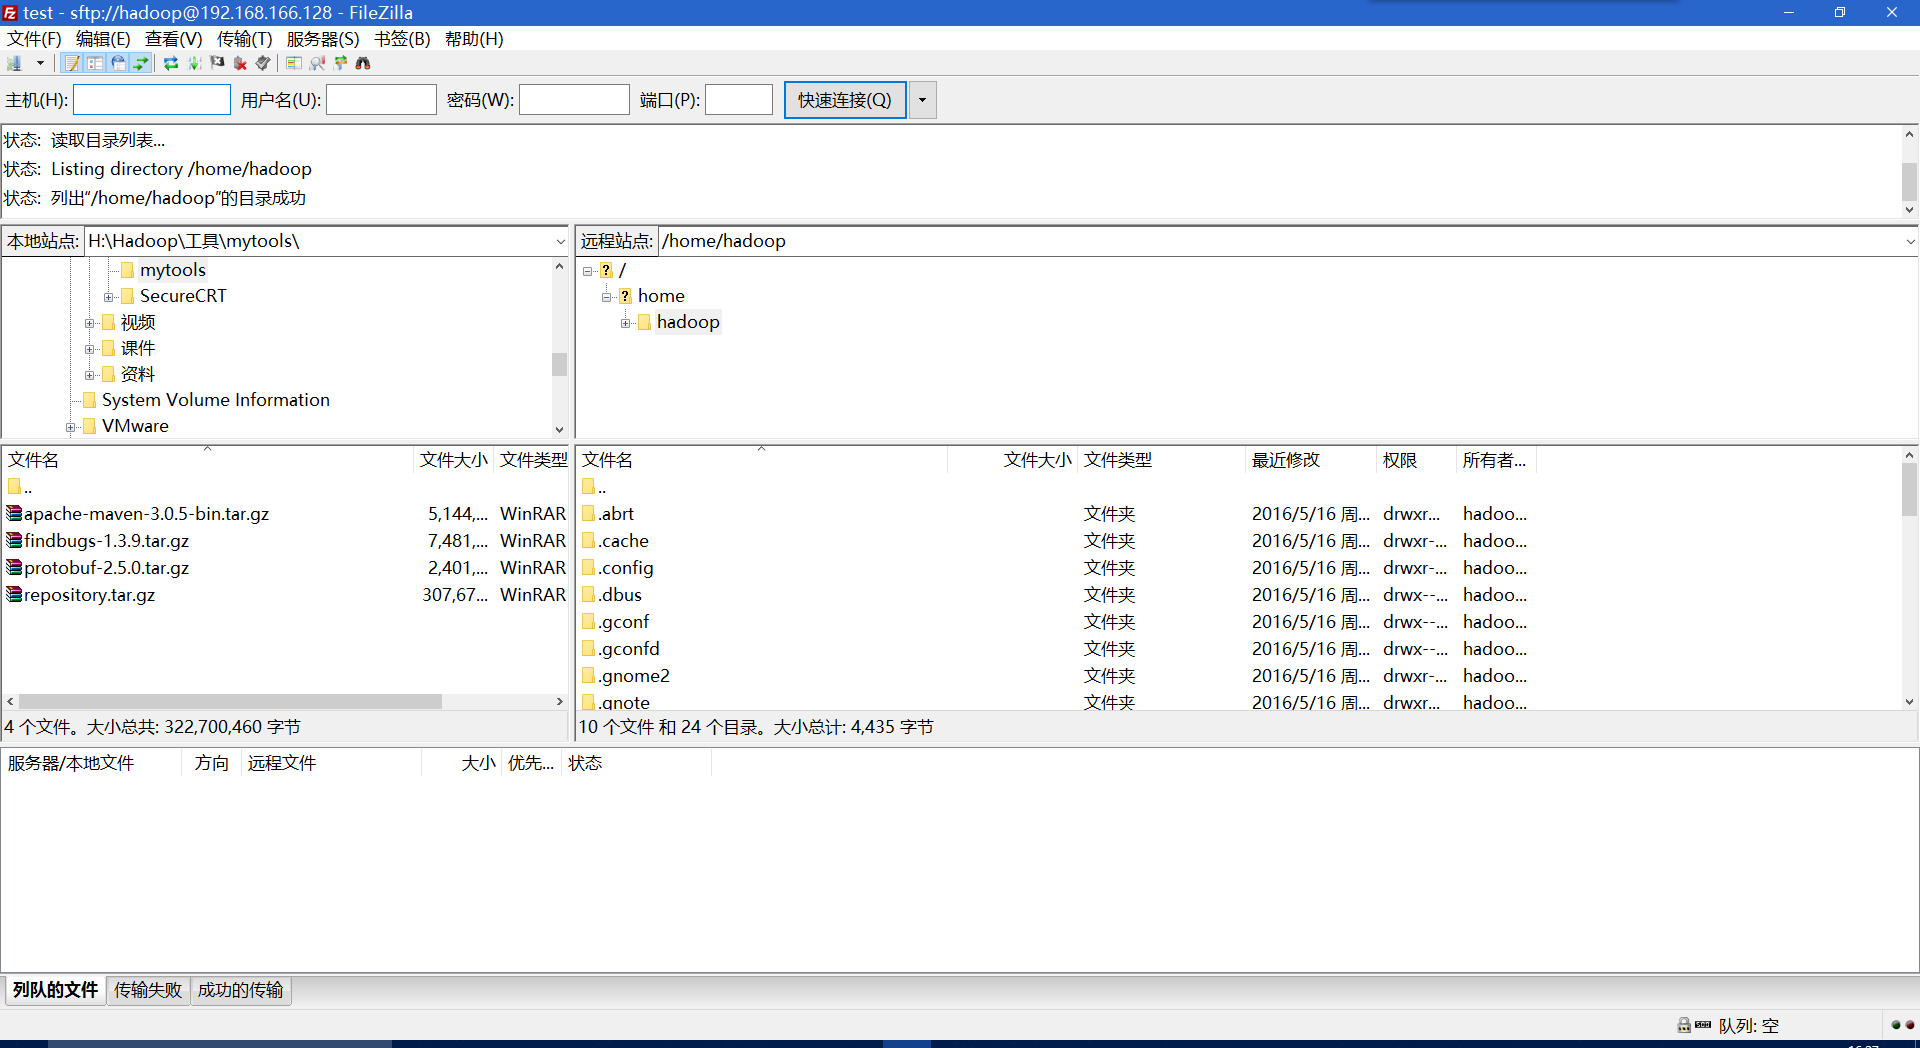Sort local list by 文件名 column
1920x1048 pixels.
click(x=208, y=460)
